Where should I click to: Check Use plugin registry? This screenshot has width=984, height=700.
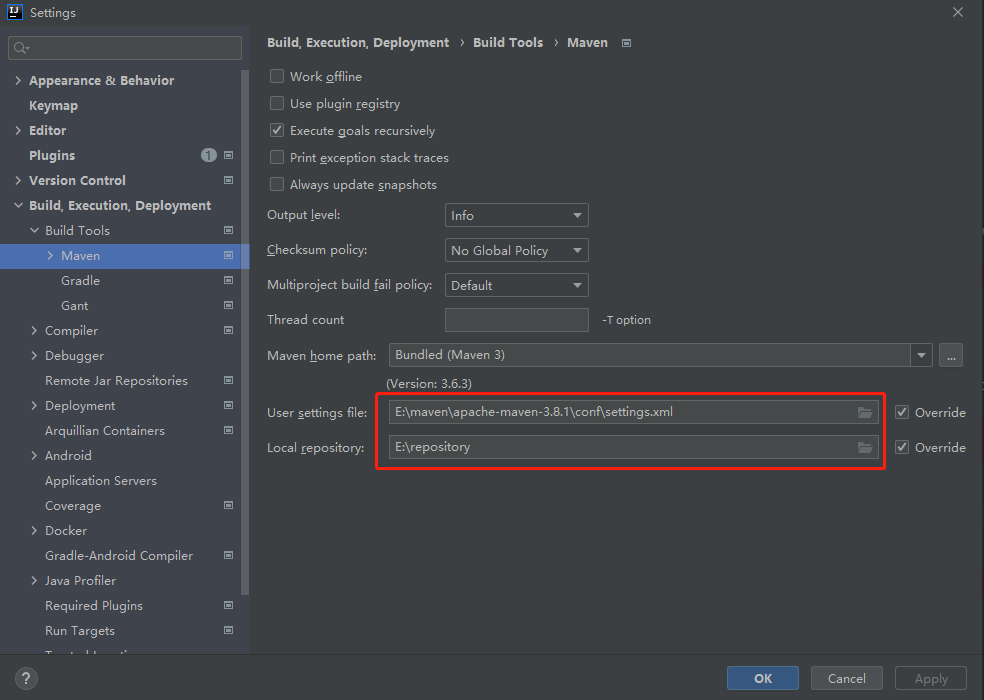pyautogui.click(x=277, y=104)
